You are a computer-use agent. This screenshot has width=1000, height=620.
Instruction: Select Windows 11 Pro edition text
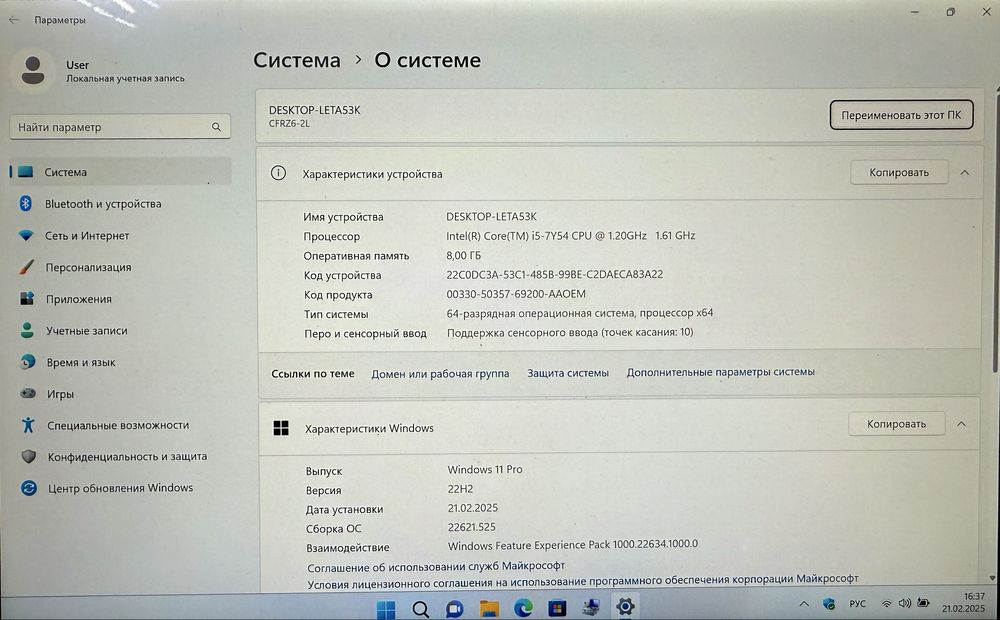click(x=485, y=469)
